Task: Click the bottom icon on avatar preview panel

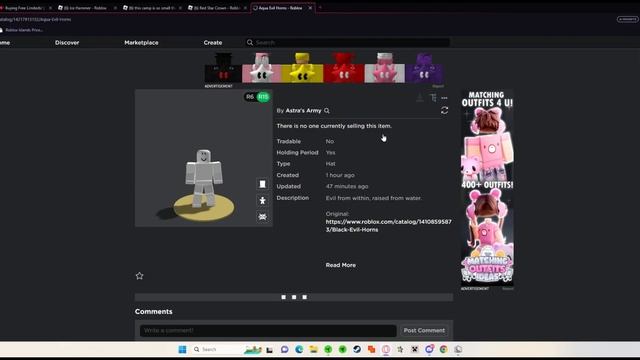Action: tap(262, 217)
